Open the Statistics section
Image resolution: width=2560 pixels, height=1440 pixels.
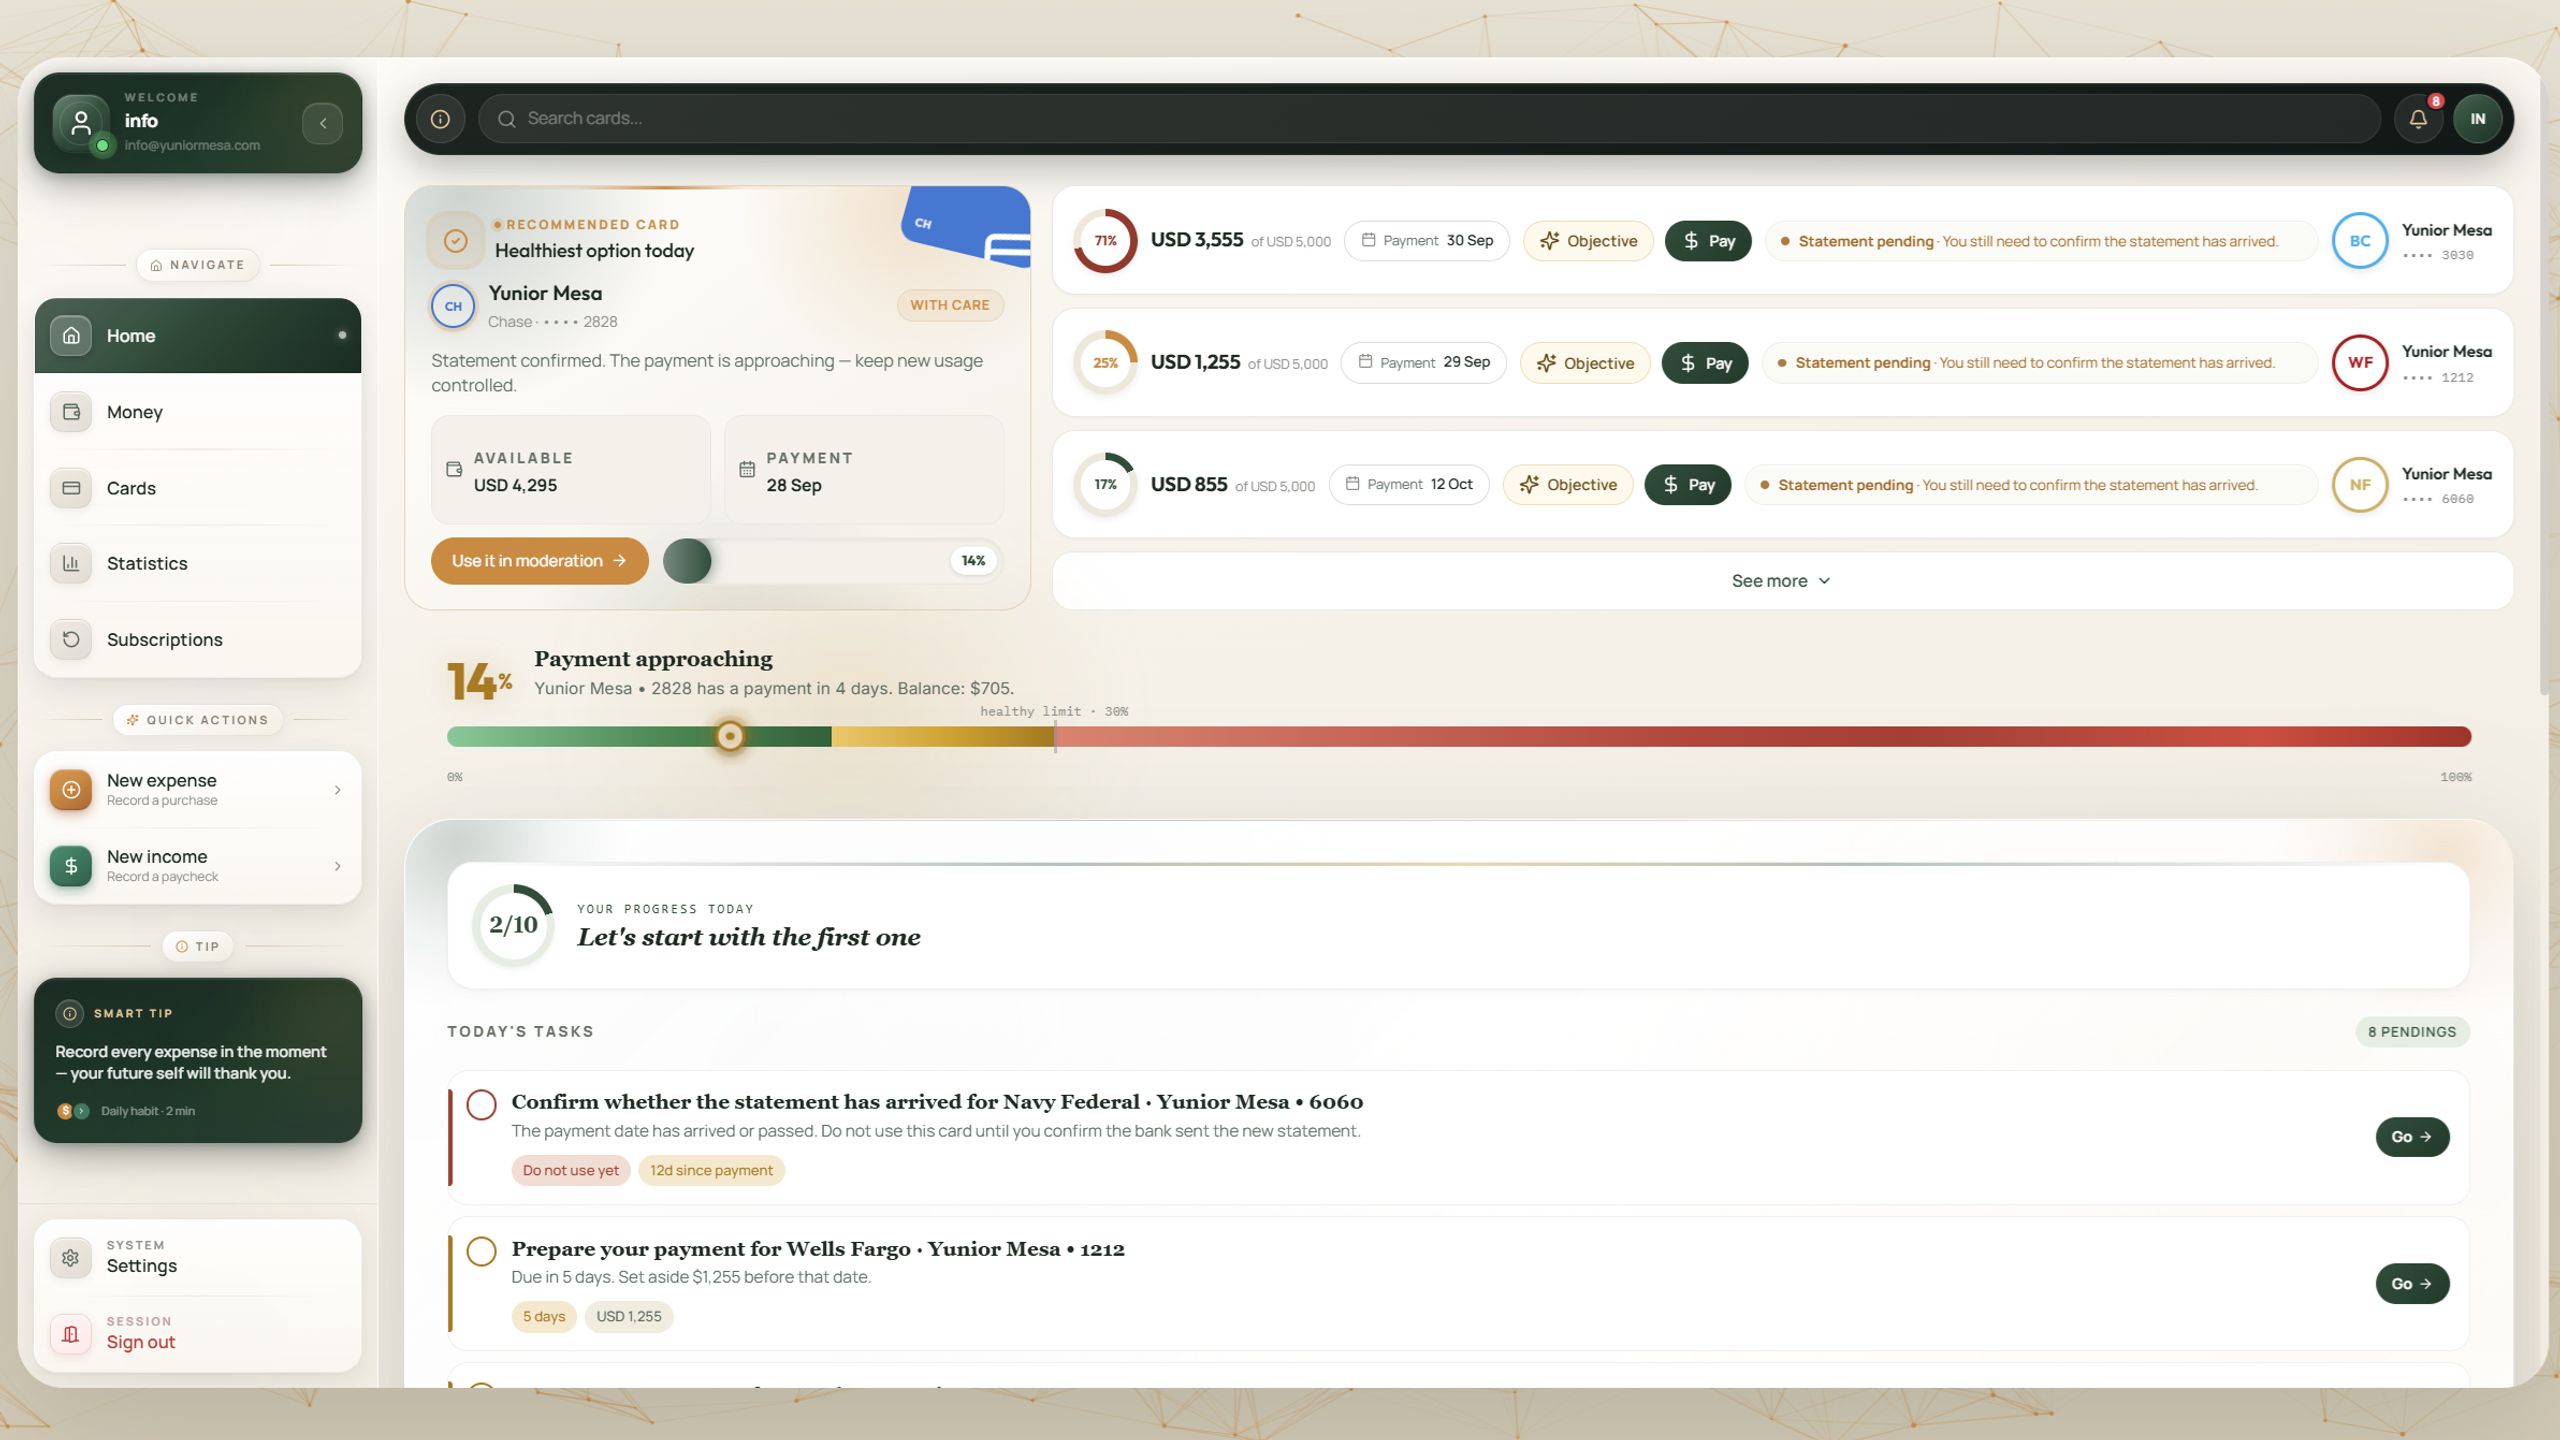tap(198, 564)
